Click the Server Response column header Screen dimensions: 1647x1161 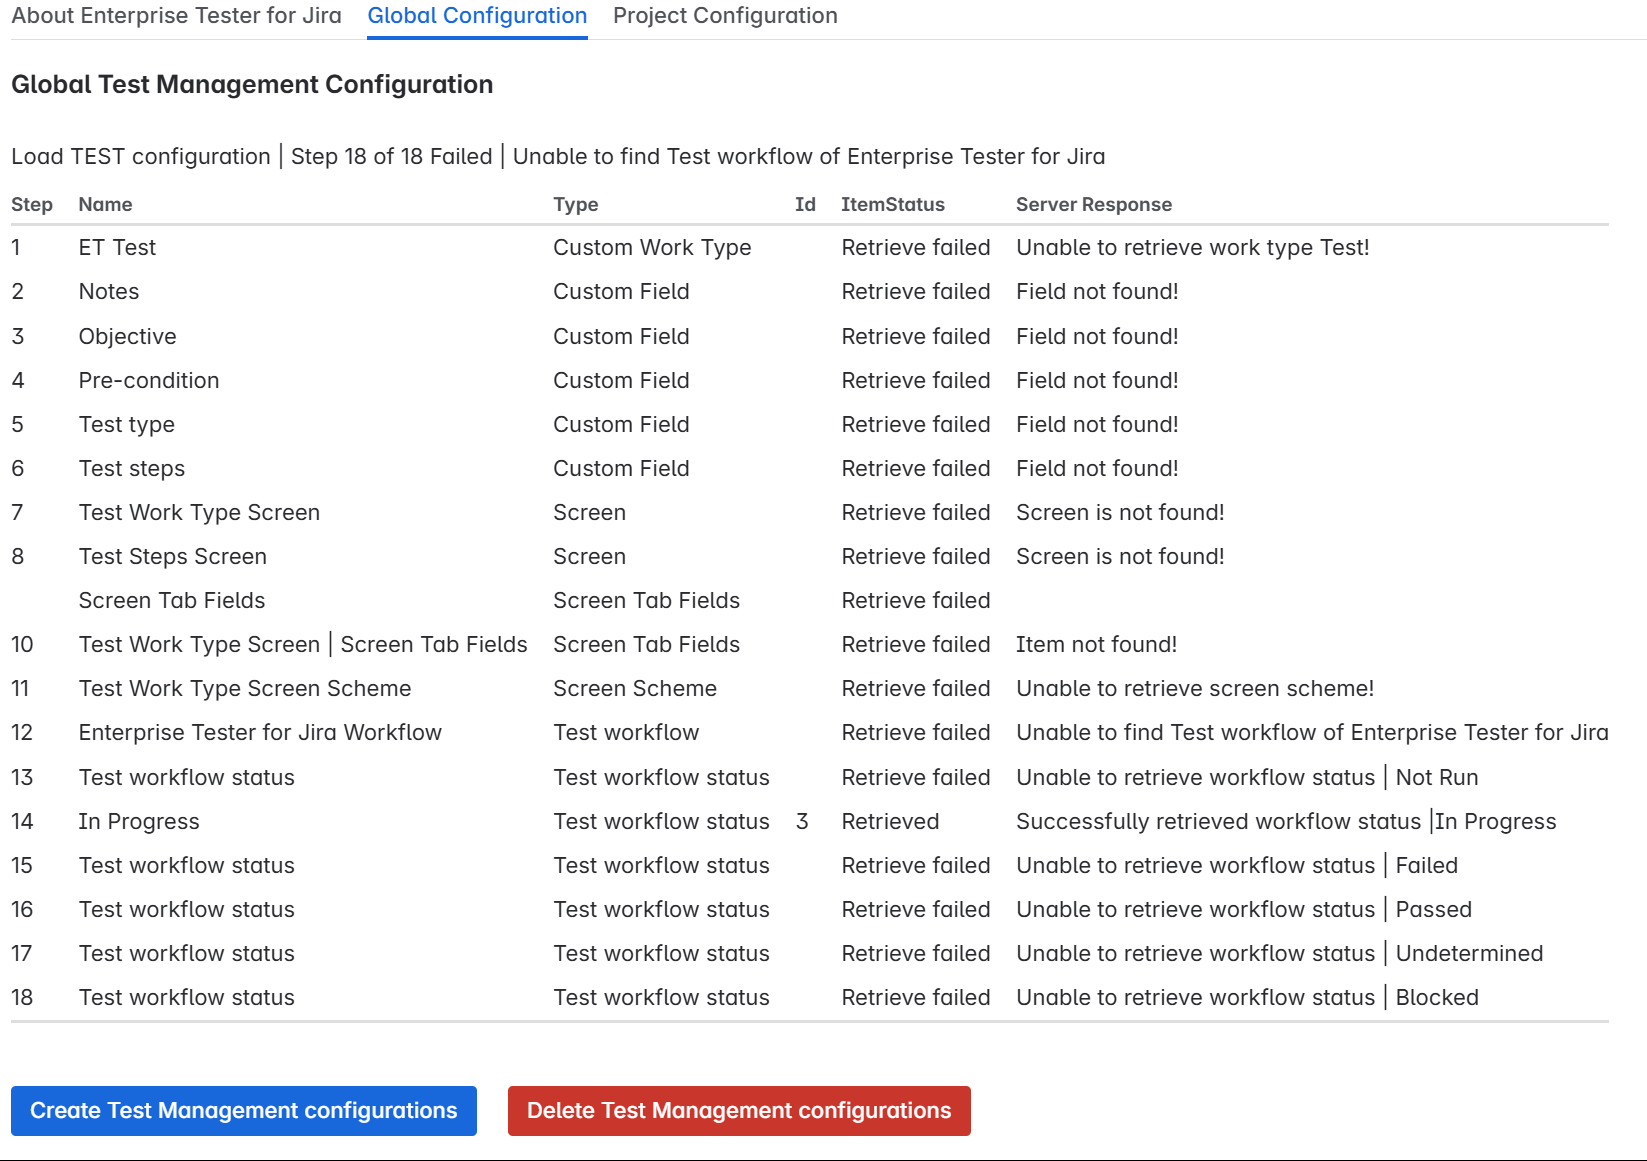1093,205
